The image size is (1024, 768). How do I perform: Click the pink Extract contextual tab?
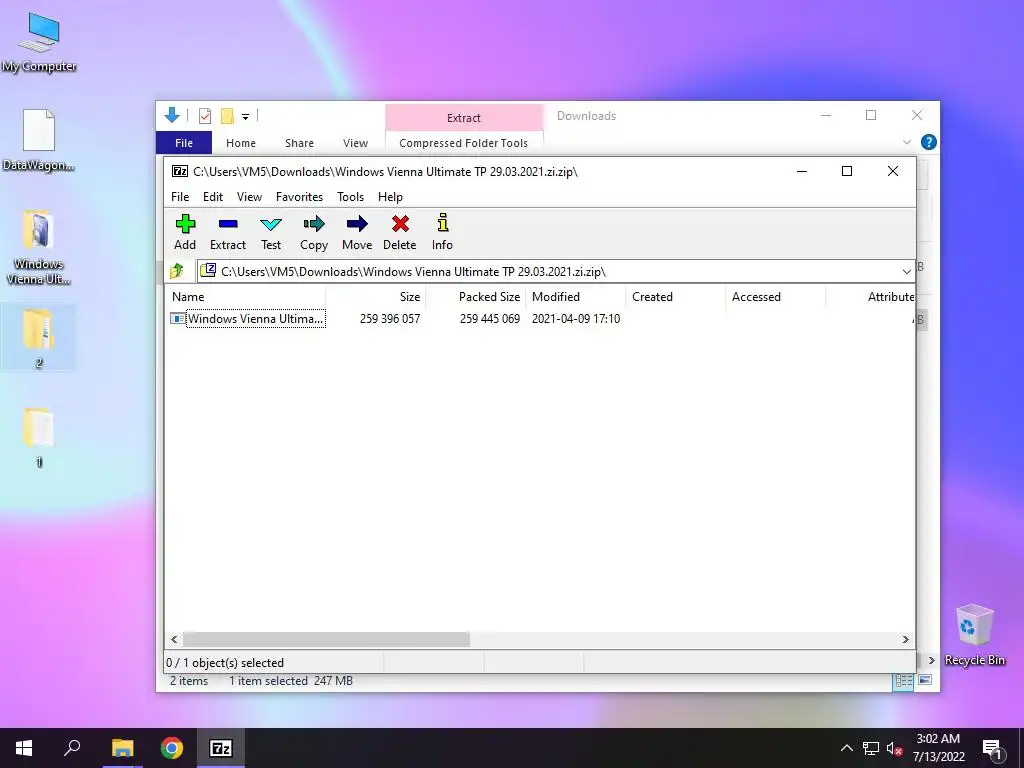coord(464,118)
